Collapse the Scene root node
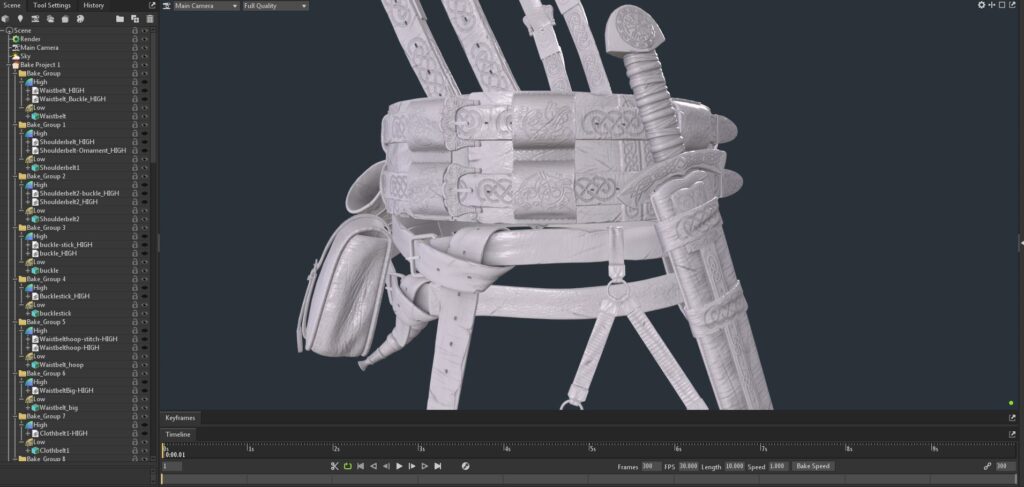The image size is (1024, 487). click(3, 31)
